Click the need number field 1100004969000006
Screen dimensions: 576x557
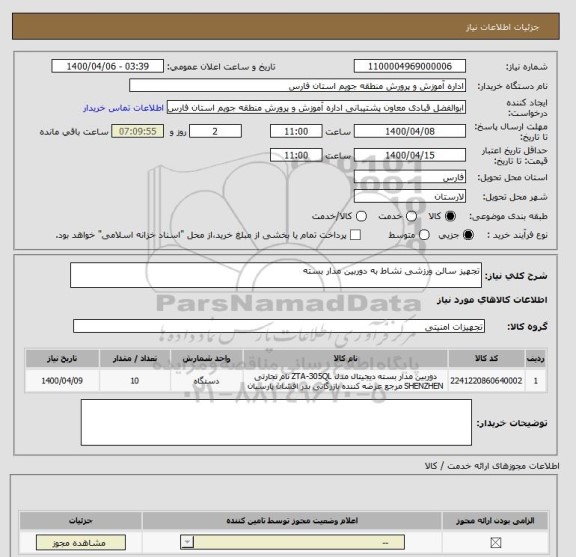pyautogui.click(x=410, y=67)
